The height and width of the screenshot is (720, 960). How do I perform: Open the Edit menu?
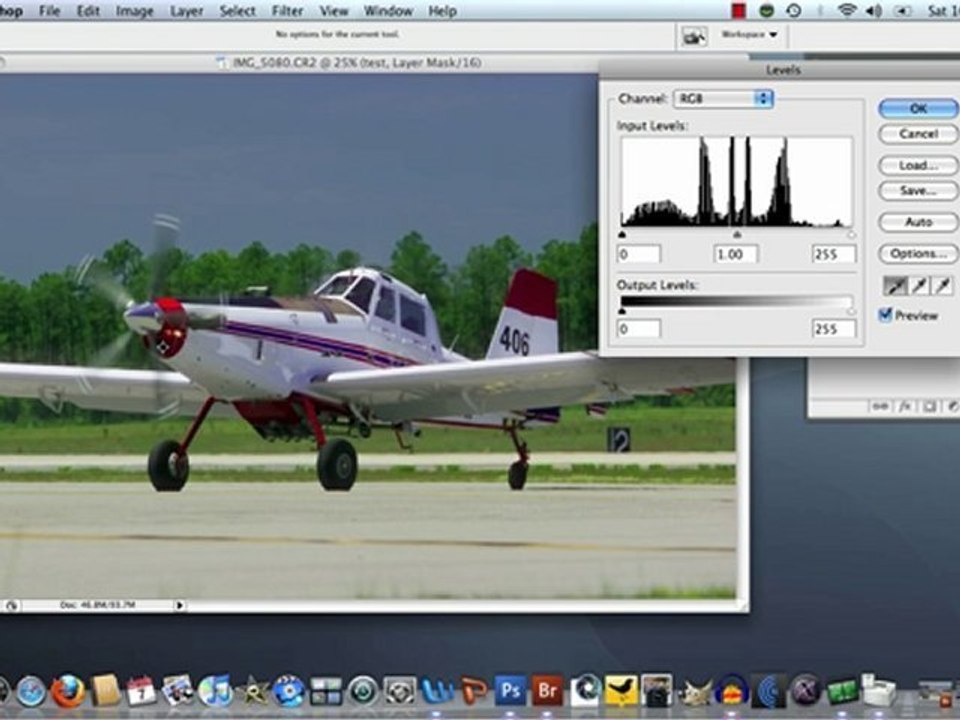click(88, 11)
